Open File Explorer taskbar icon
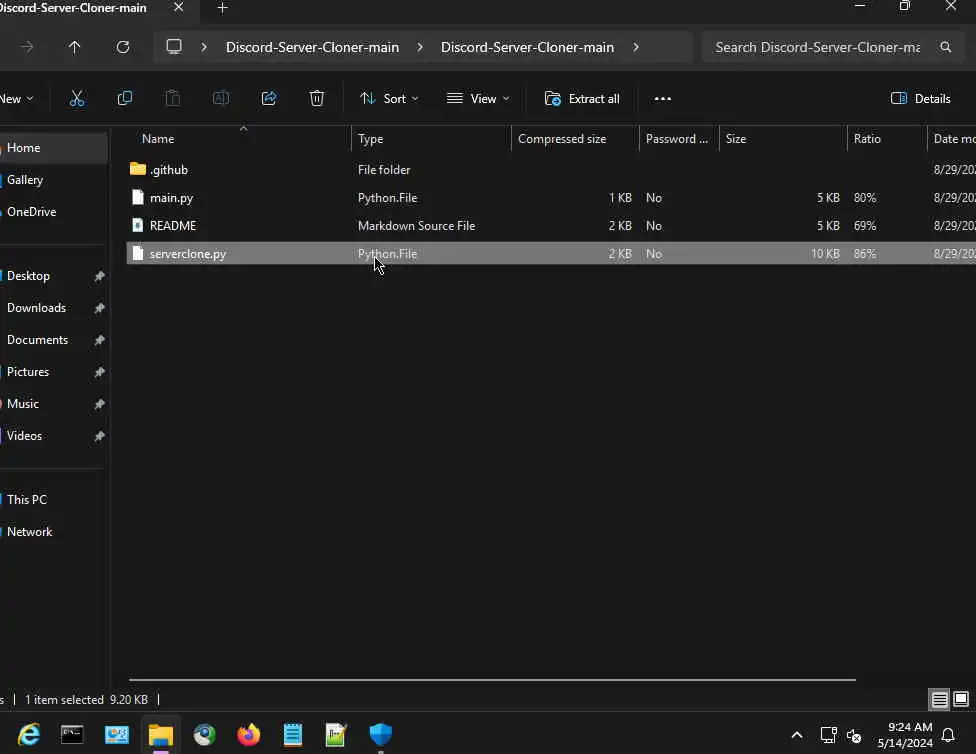Viewport: 976px width, 754px height. (x=161, y=735)
